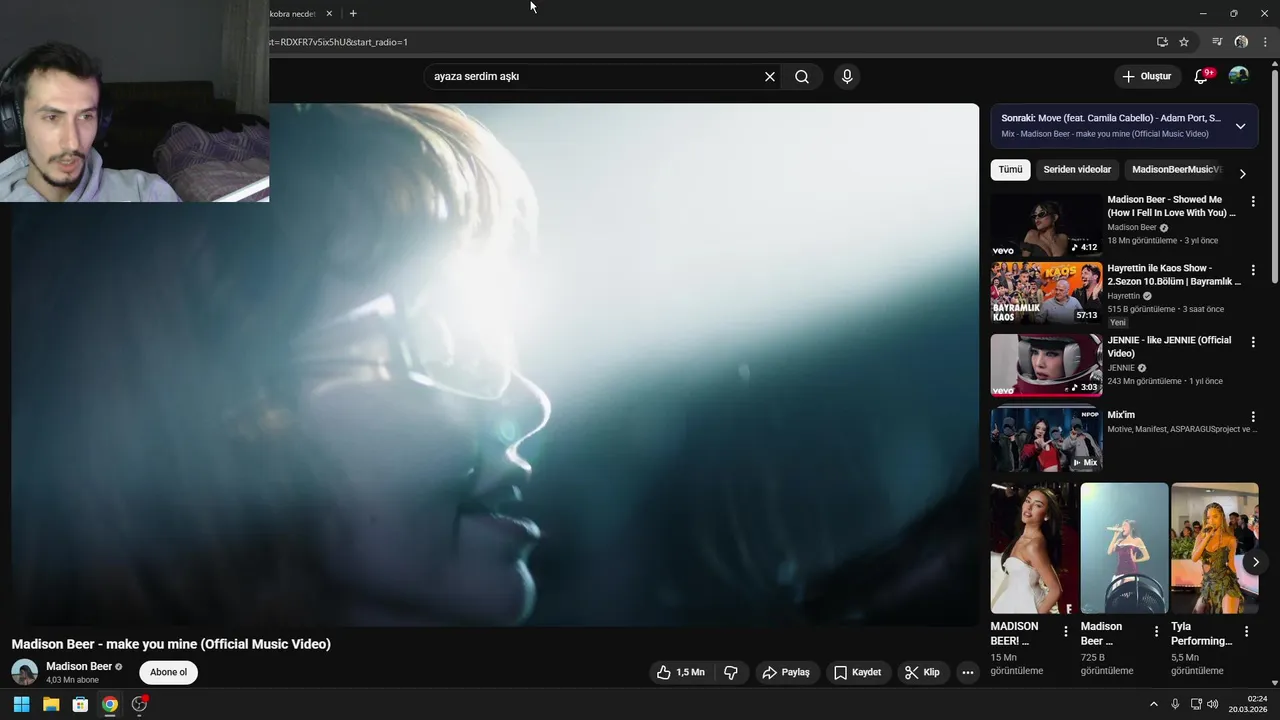
Task: Click the Oluştur create button
Action: coord(1146,77)
